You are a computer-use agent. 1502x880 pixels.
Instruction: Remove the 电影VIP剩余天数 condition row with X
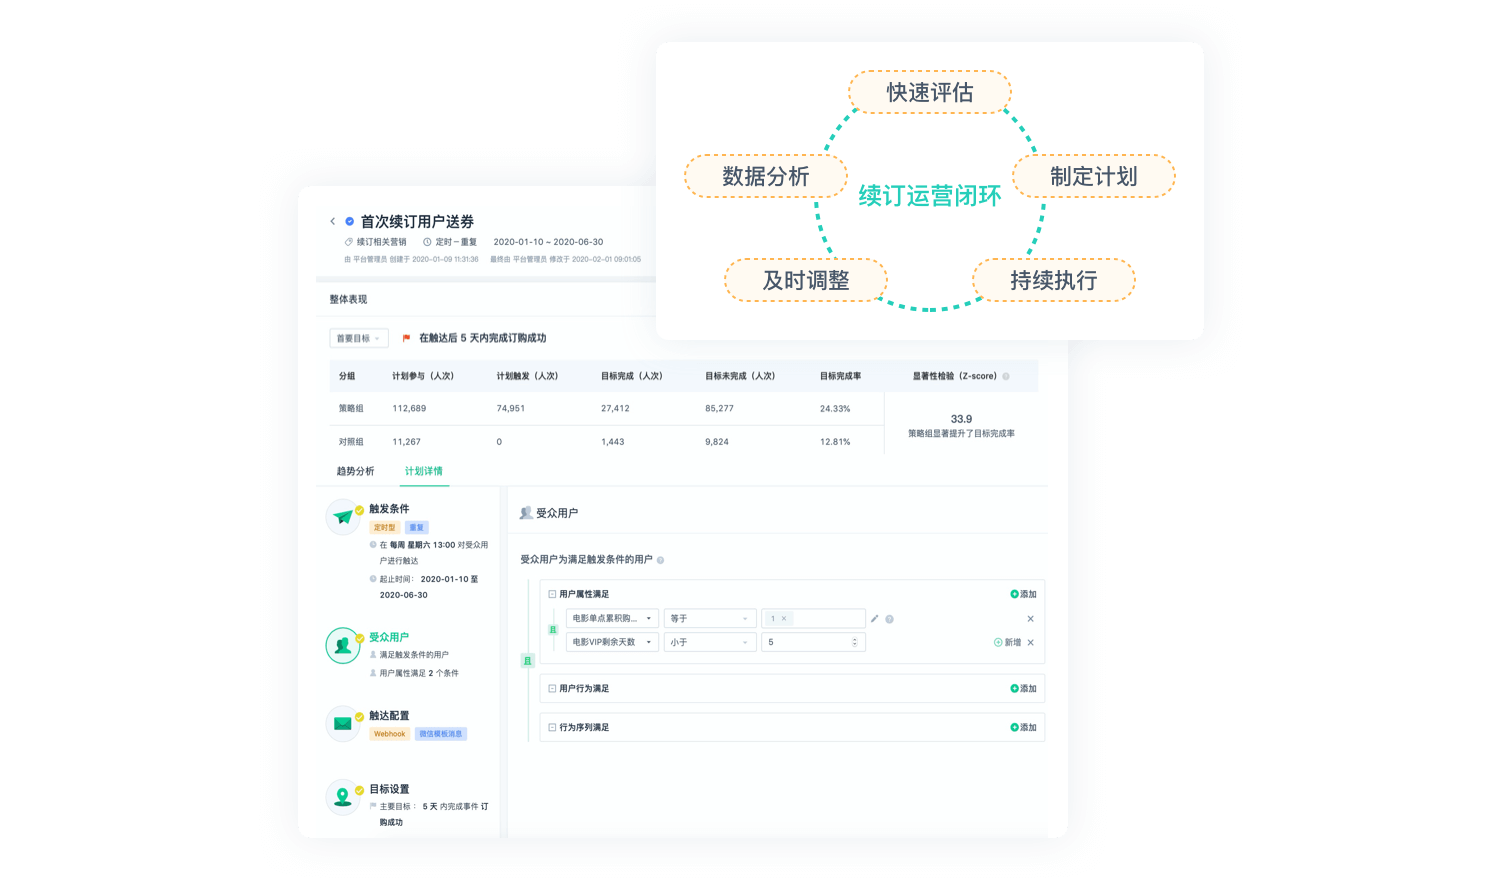1031,643
